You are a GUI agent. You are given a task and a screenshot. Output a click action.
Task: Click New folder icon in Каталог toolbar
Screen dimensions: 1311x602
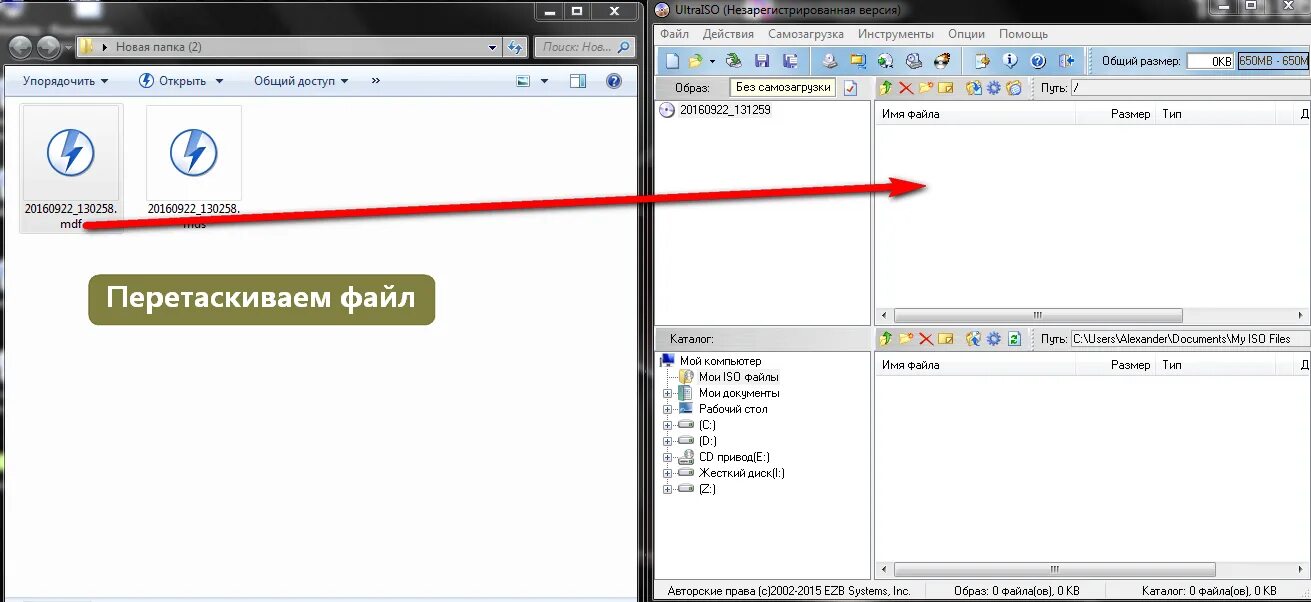906,339
